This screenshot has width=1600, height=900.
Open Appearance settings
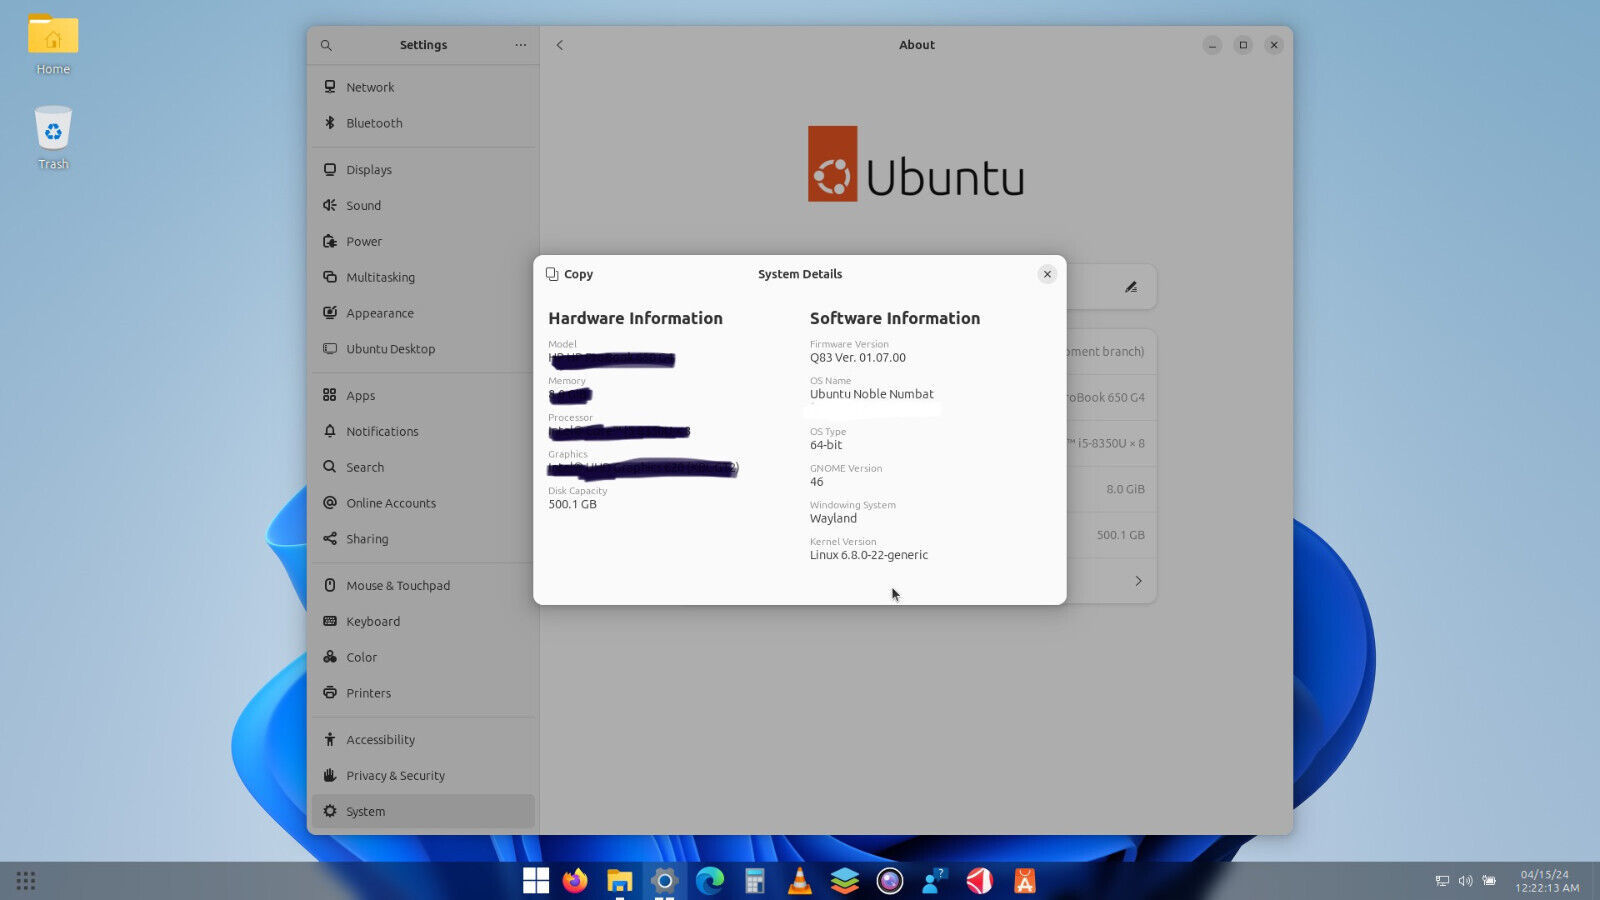(423, 314)
